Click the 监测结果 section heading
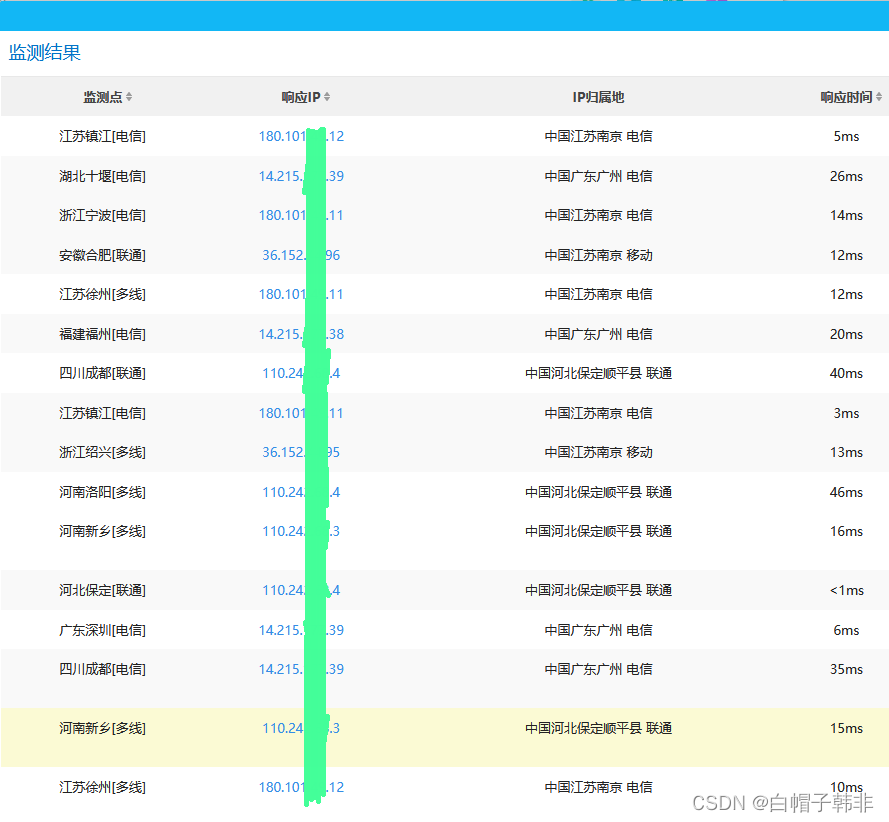889x822 pixels. tap(45, 53)
